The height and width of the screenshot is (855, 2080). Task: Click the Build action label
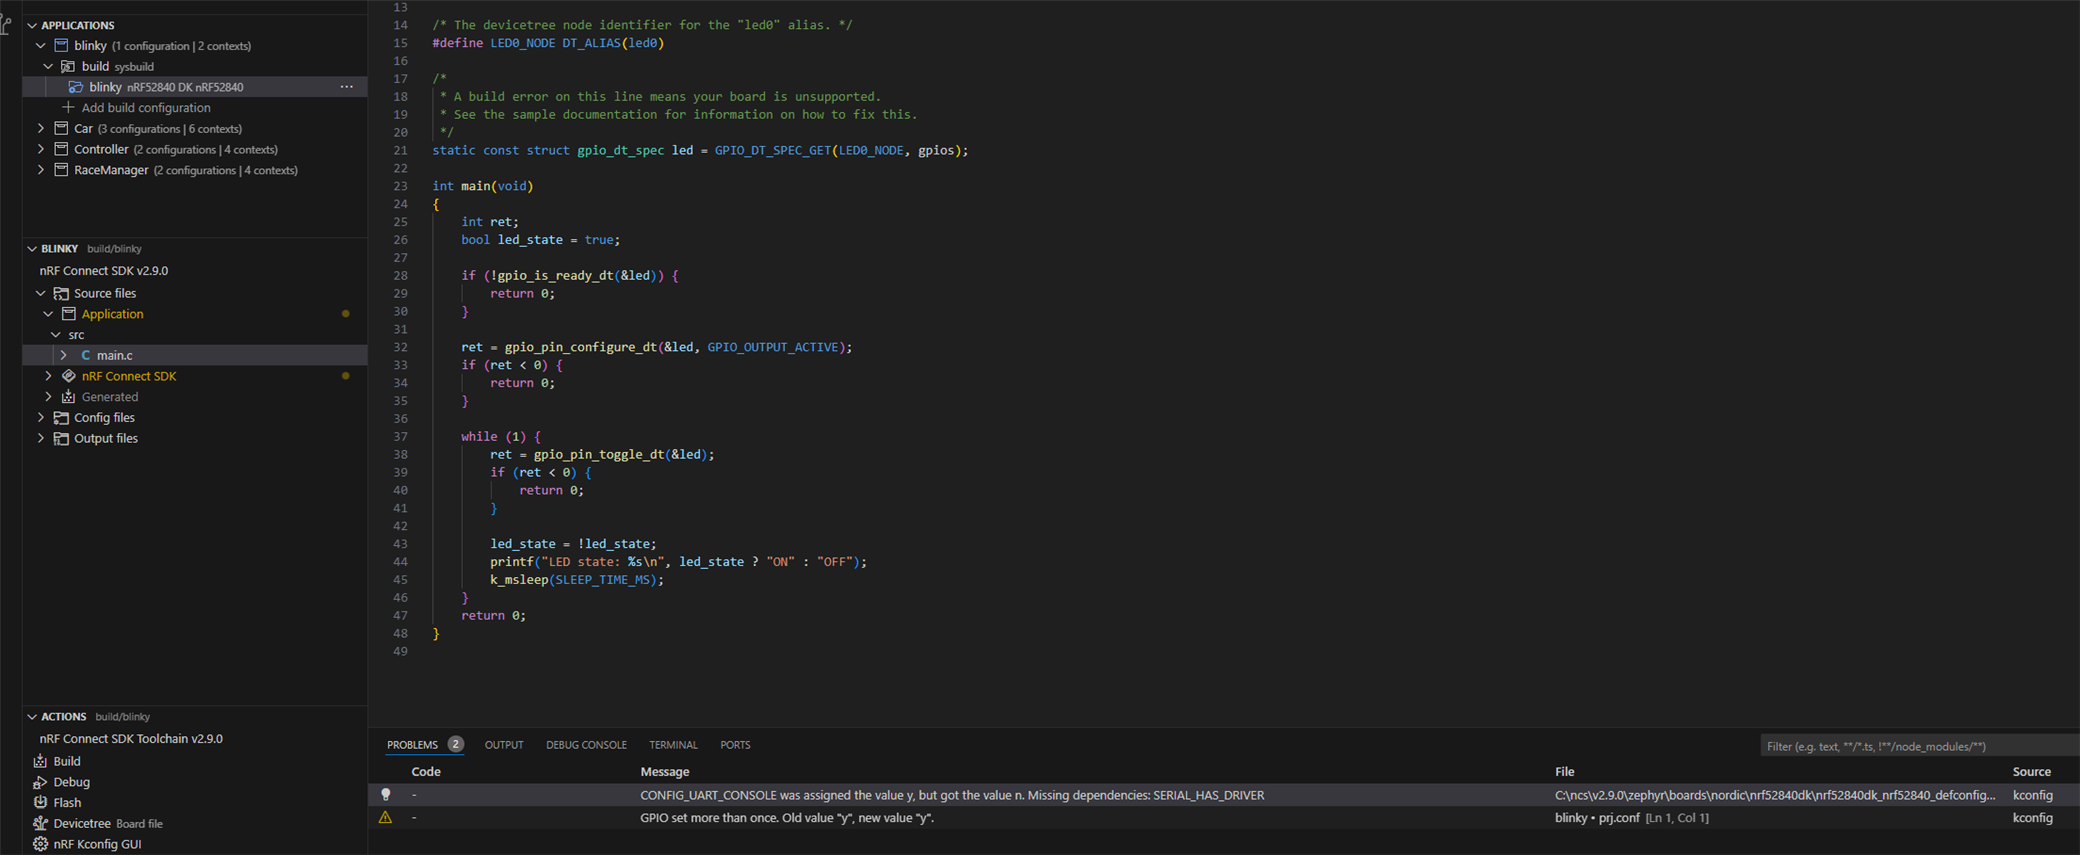[67, 761]
